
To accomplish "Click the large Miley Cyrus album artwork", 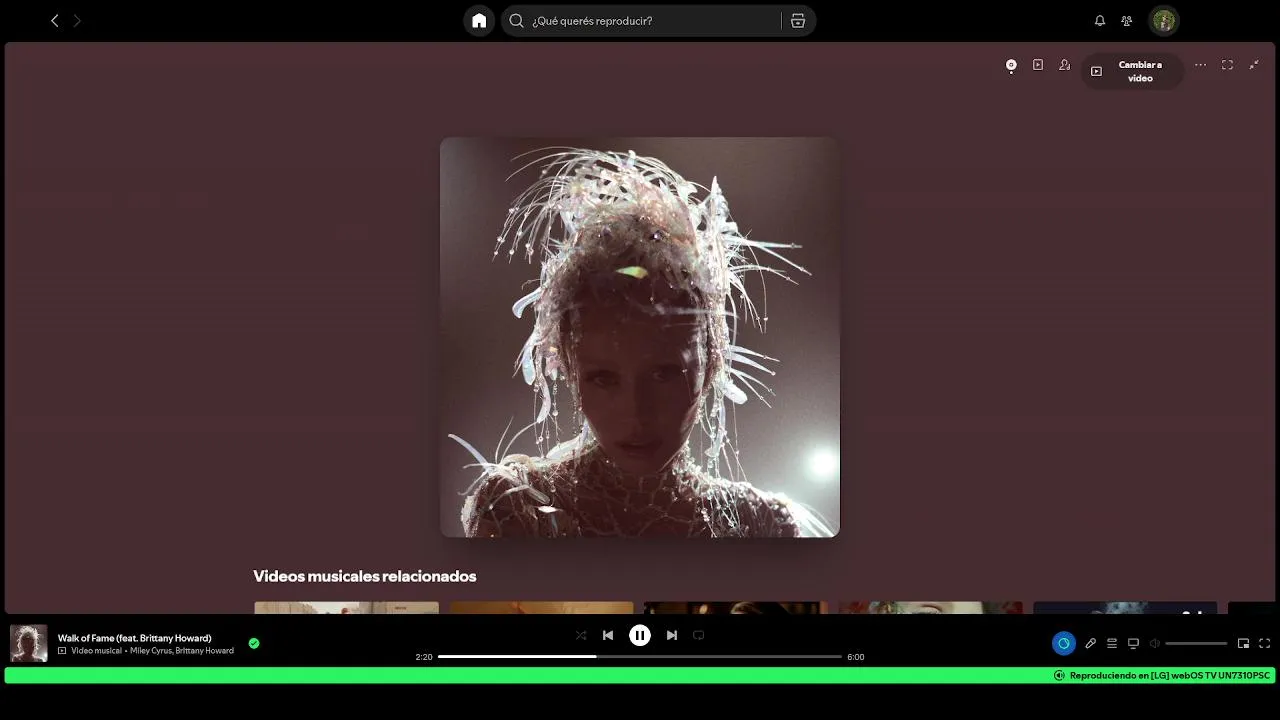I will pos(640,337).
